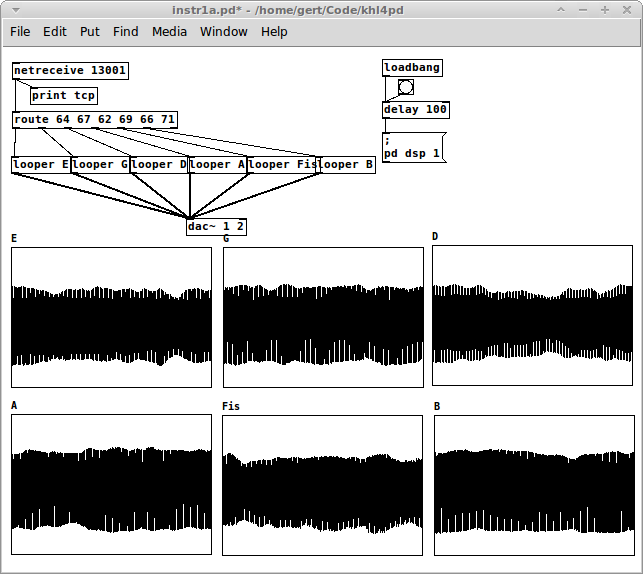Viewport: 643px width, 574px height.
Task: Open the File menu
Action: 20,31
